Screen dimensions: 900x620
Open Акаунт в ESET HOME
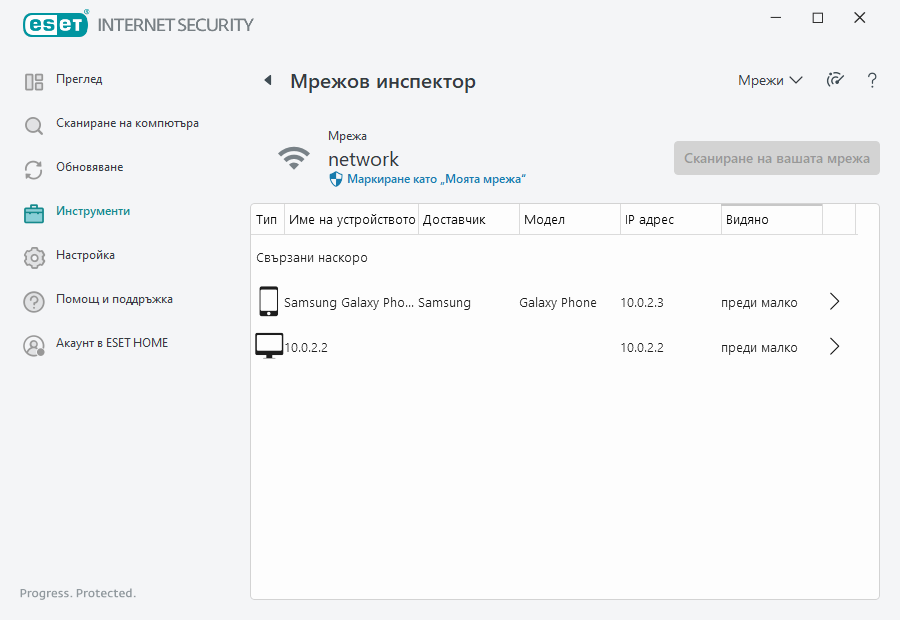coord(112,344)
